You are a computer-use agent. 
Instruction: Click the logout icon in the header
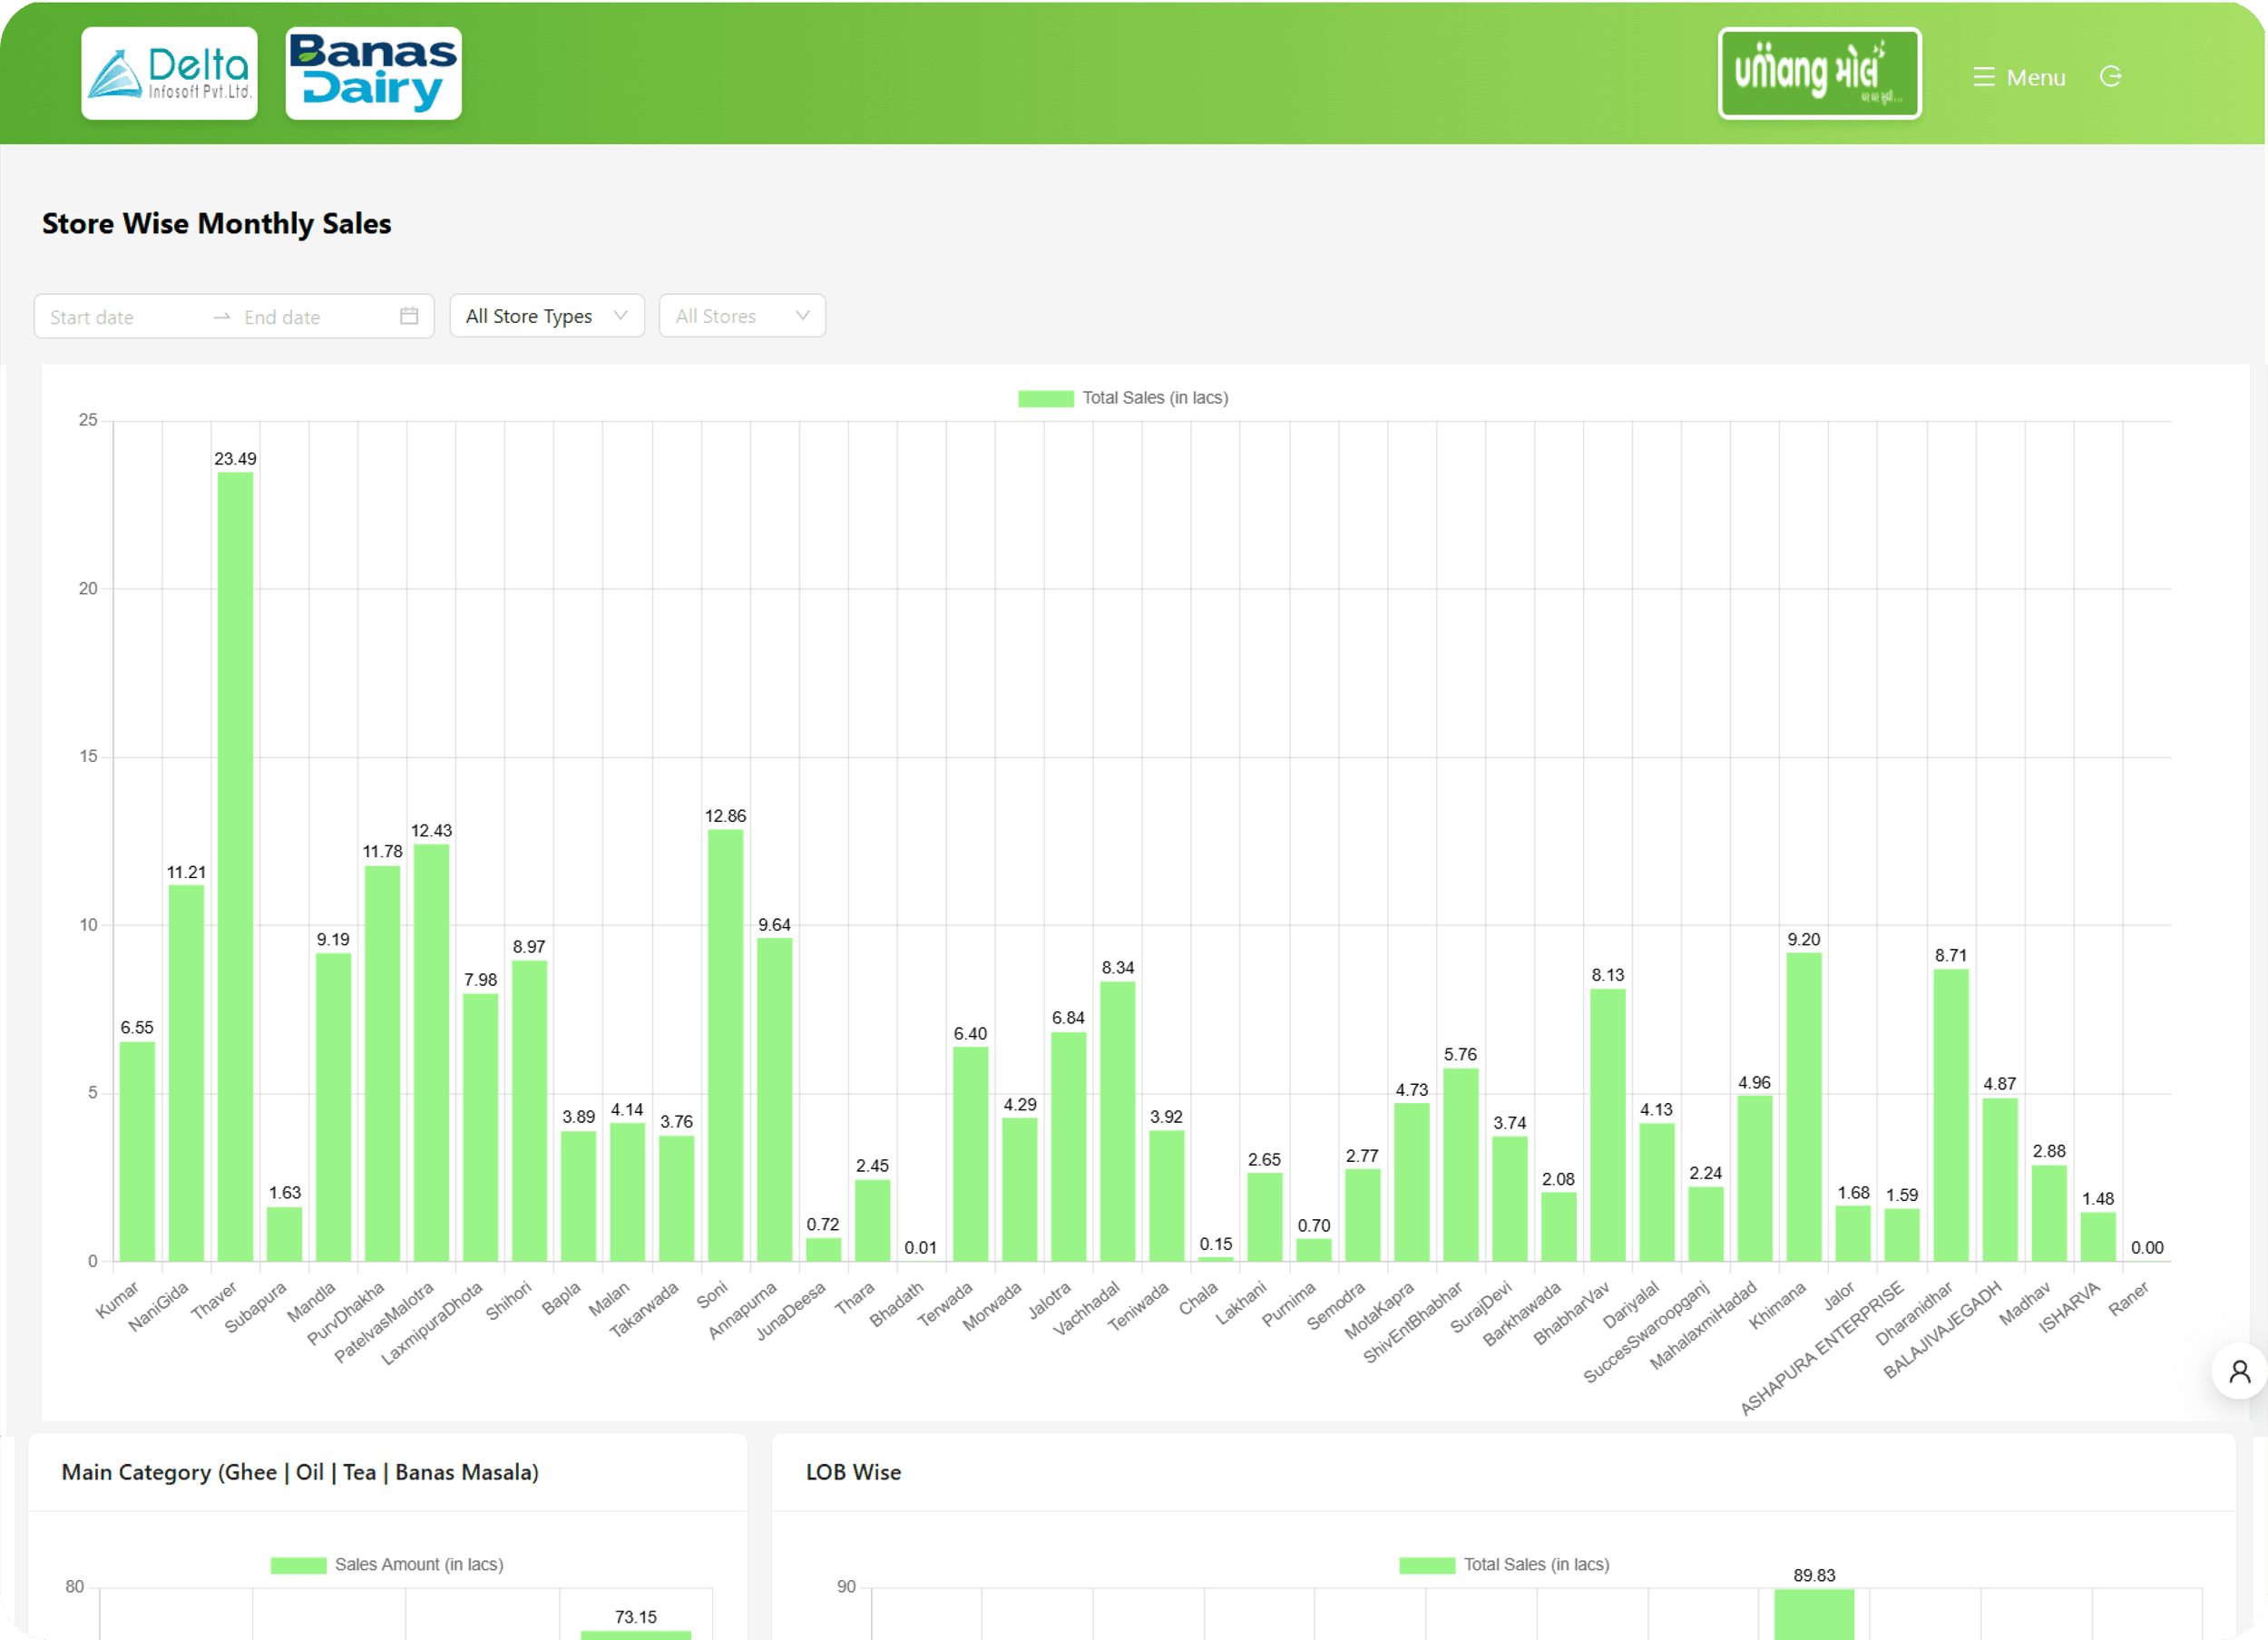[2112, 76]
